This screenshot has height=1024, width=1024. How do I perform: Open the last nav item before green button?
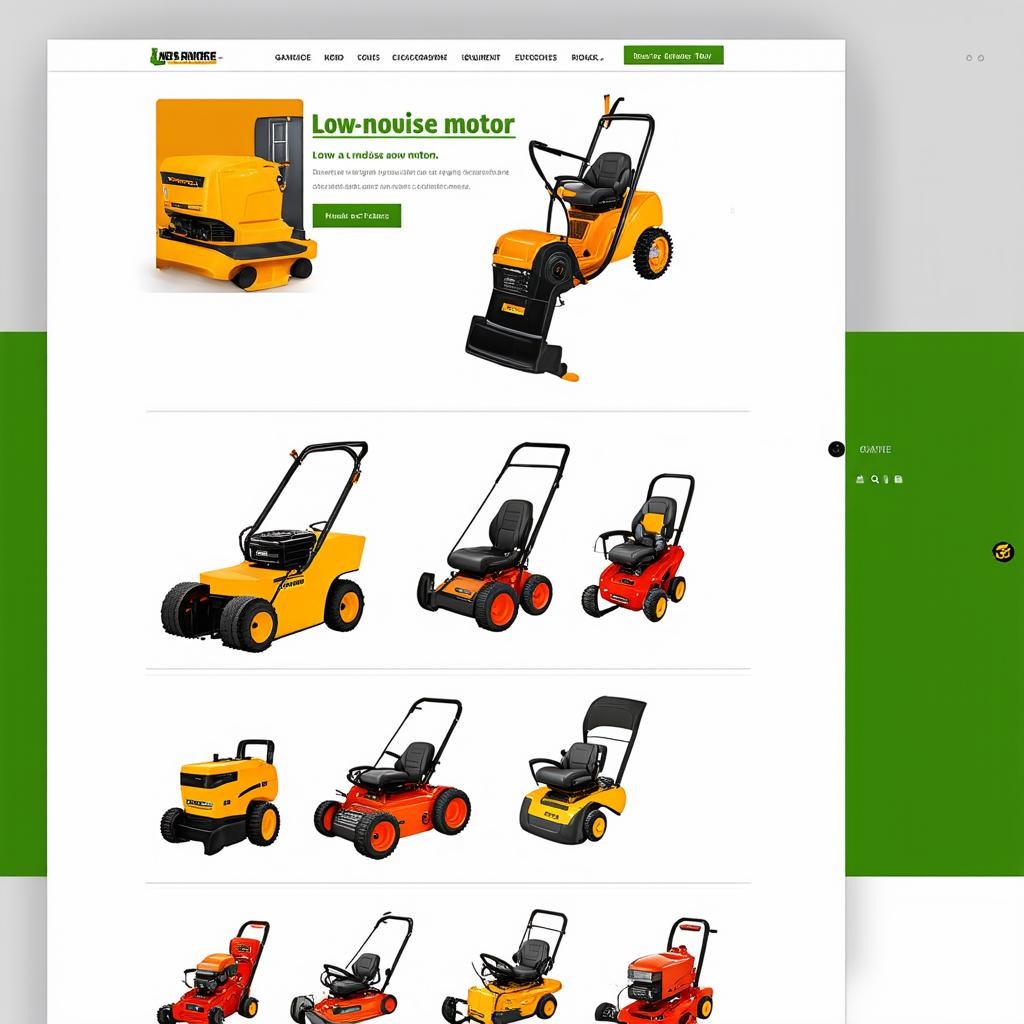[586, 58]
